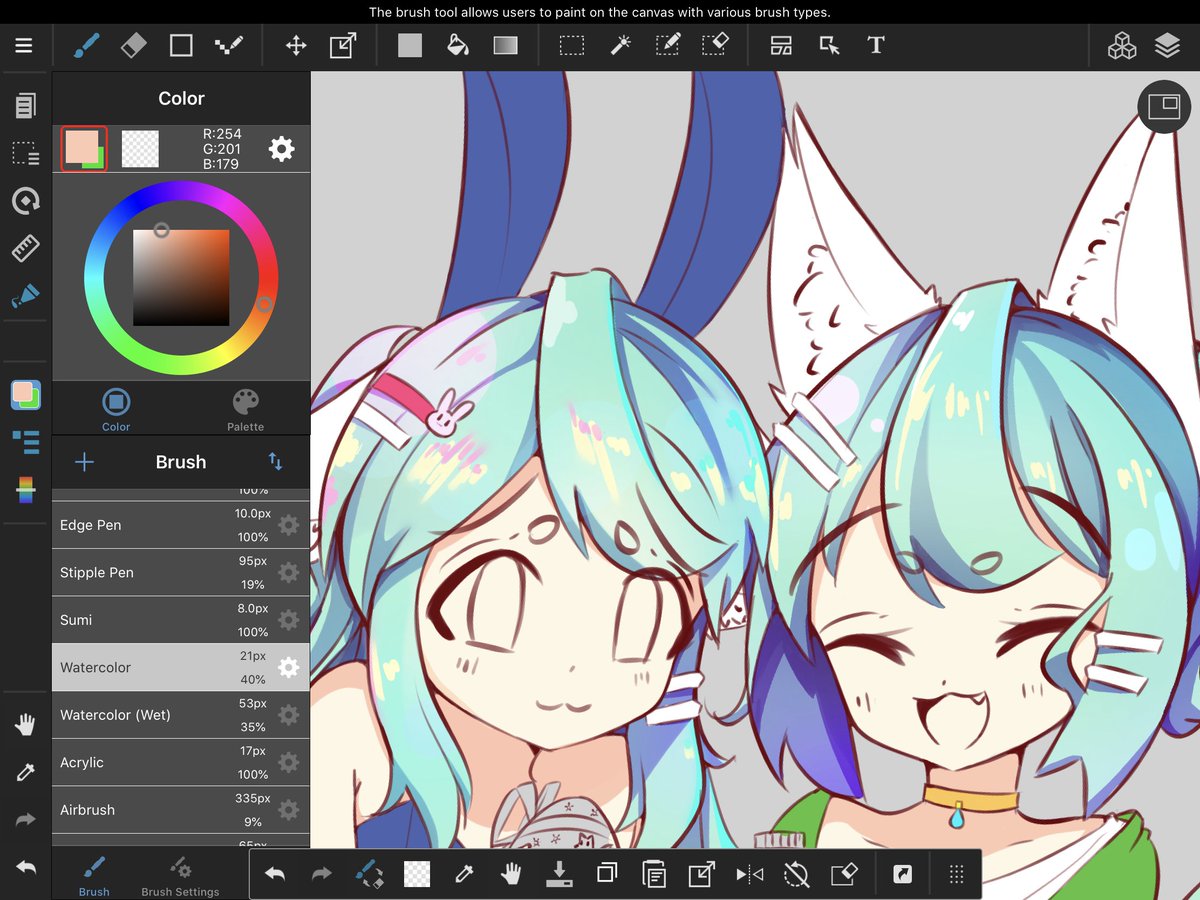Open Airbrush settings gear
The width and height of the screenshot is (1200, 900).
click(289, 810)
